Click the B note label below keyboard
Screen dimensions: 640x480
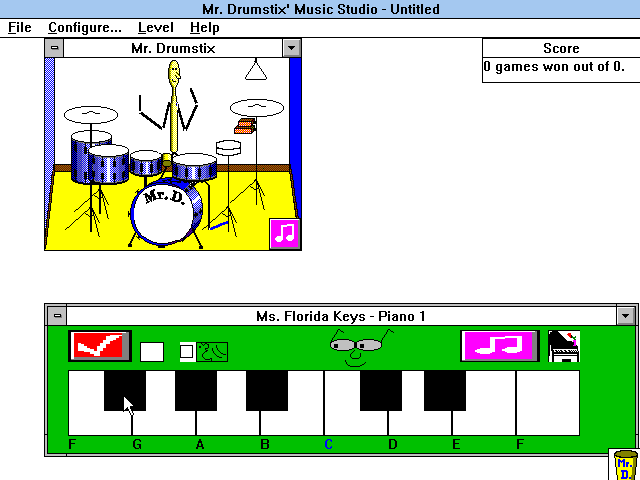(264, 444)
